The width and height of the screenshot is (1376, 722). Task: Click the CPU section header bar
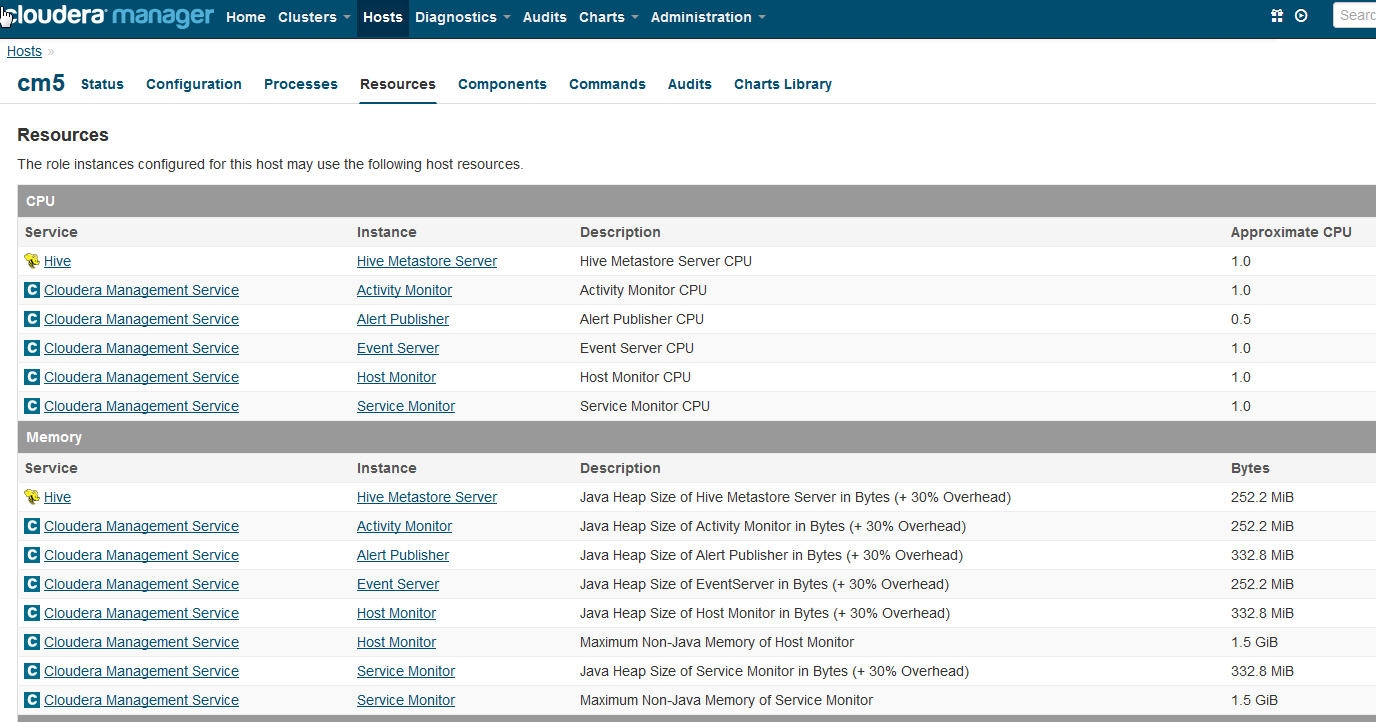(x=696, y=201)
